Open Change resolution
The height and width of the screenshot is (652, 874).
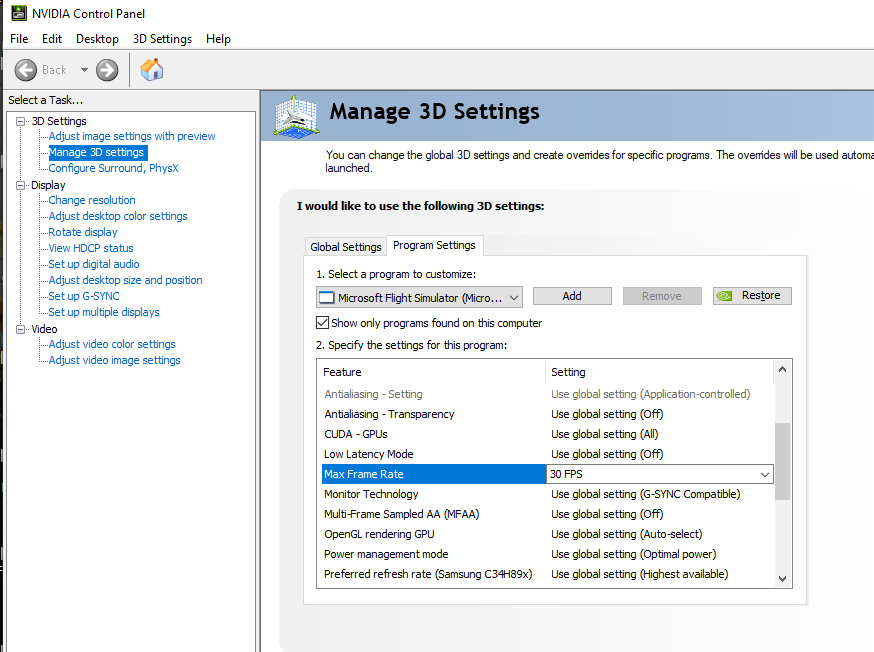click(92, 200)
